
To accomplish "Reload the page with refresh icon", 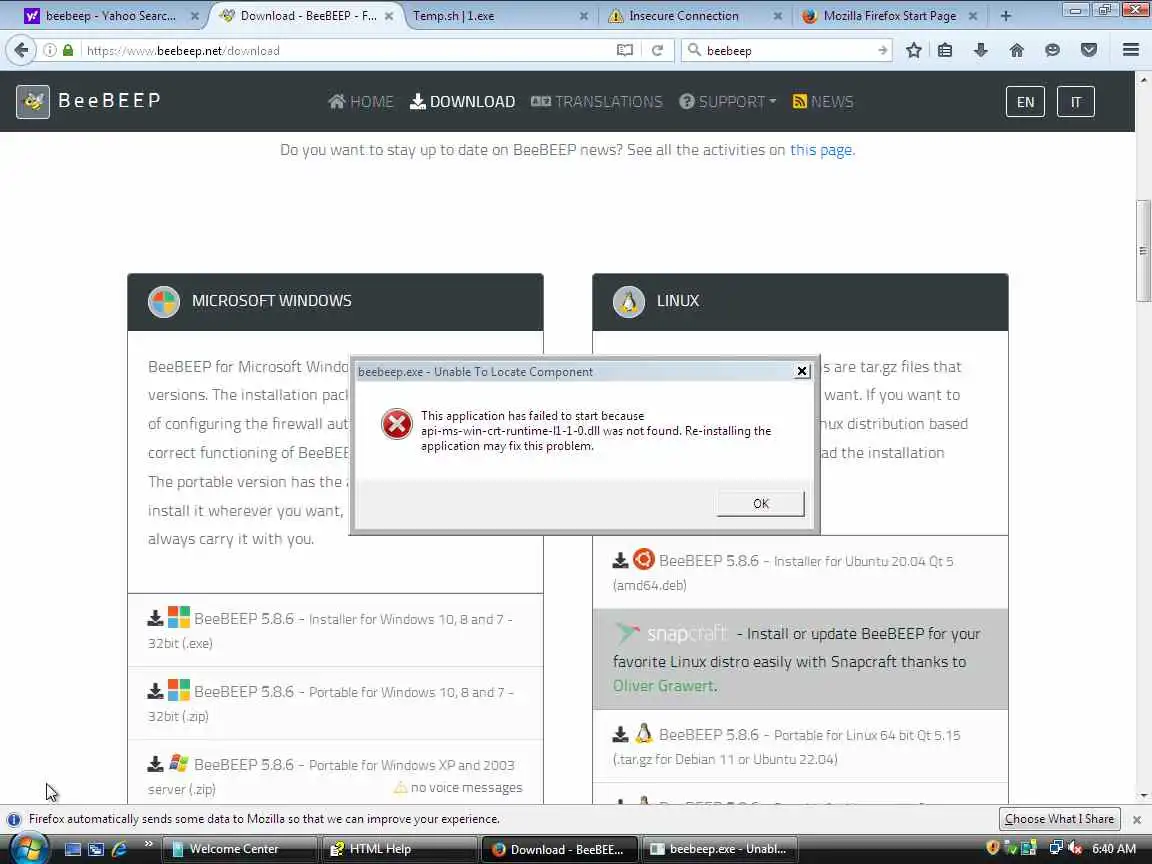I will [658, 50].
